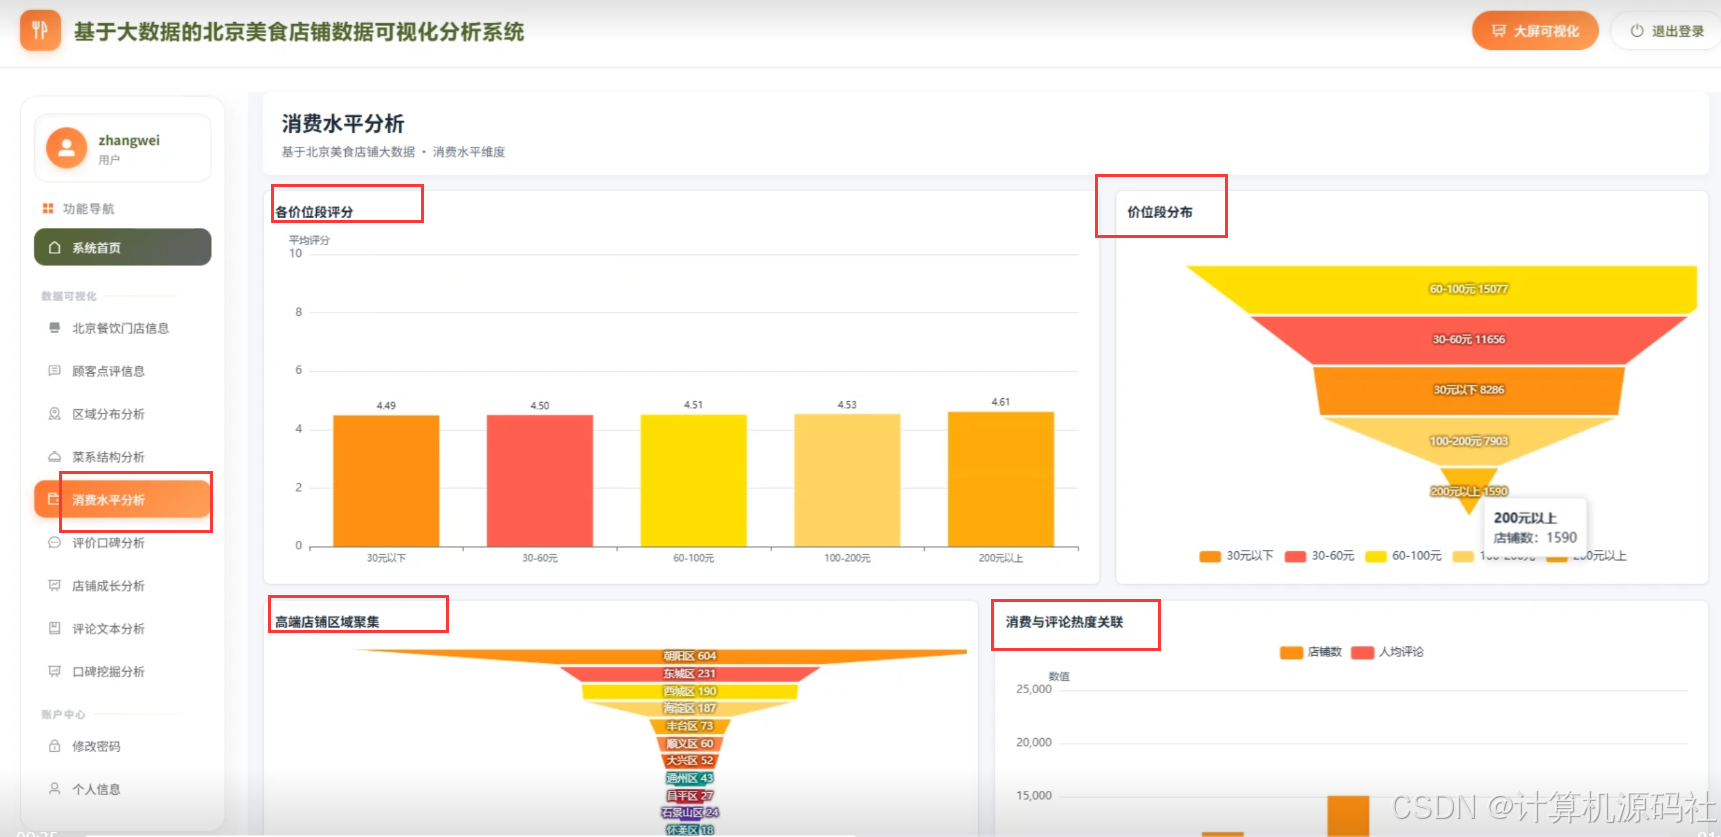Click the icon beside 消费水平分析
The image size is (1721, 837).
[54, 499]
